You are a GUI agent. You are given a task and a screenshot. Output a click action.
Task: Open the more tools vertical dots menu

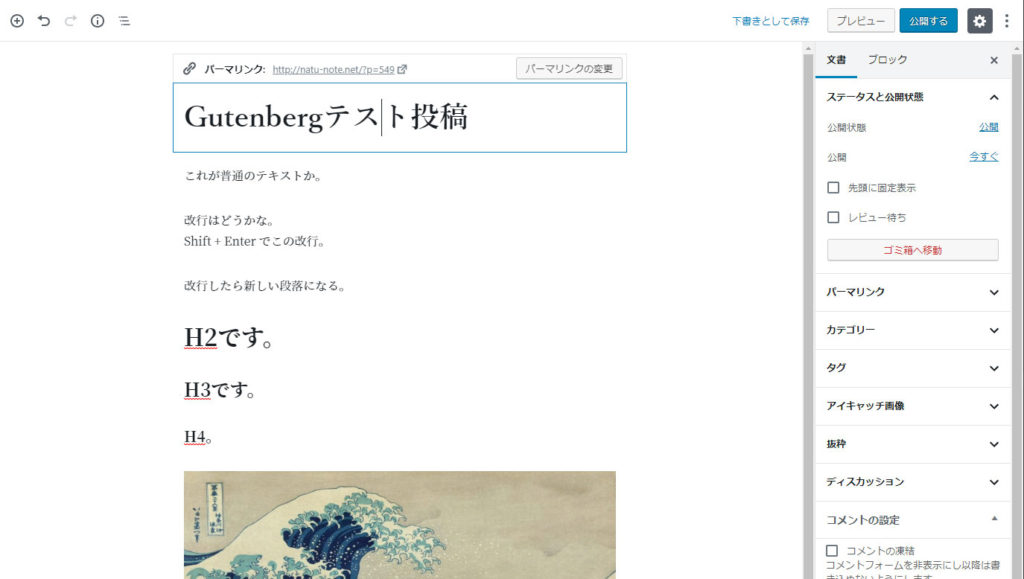(x=1007, y=21)
